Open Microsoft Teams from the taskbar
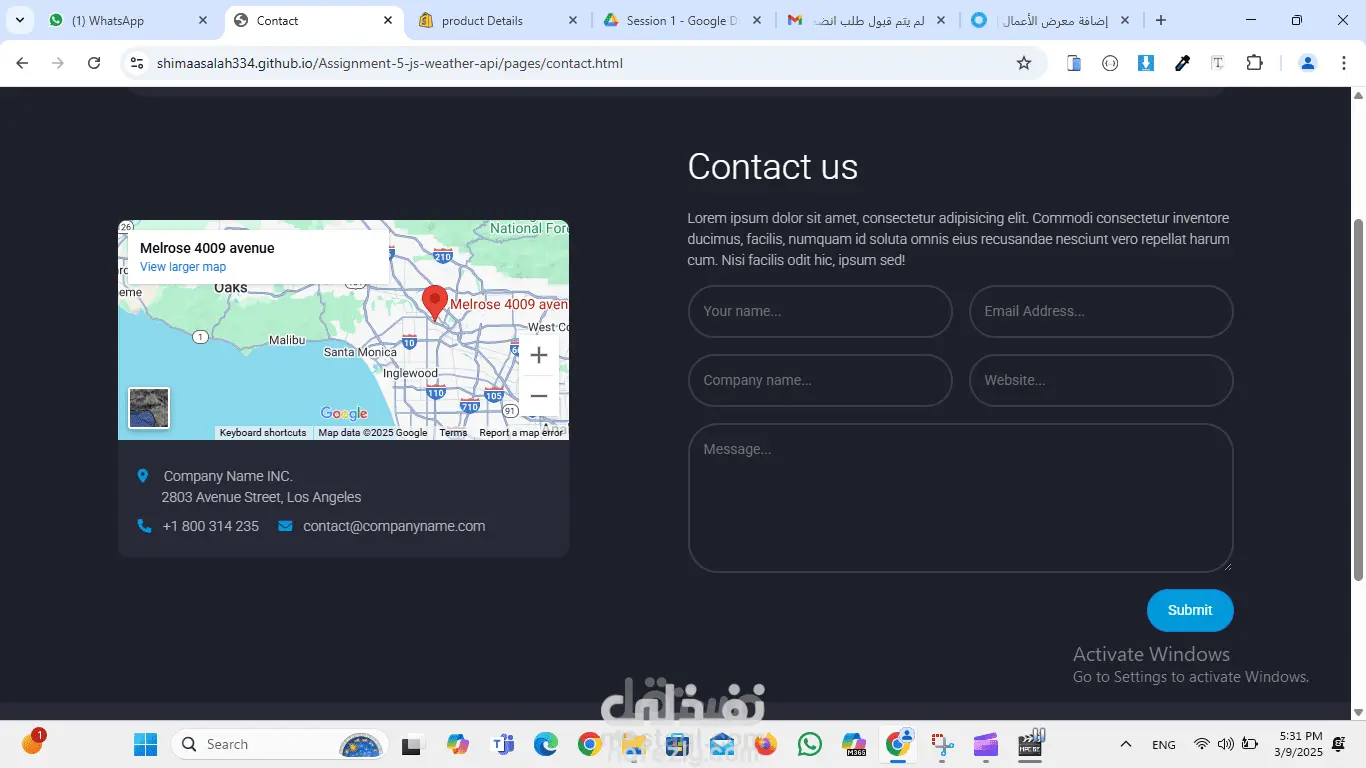 pyautogui.click(x=502, y=744)
